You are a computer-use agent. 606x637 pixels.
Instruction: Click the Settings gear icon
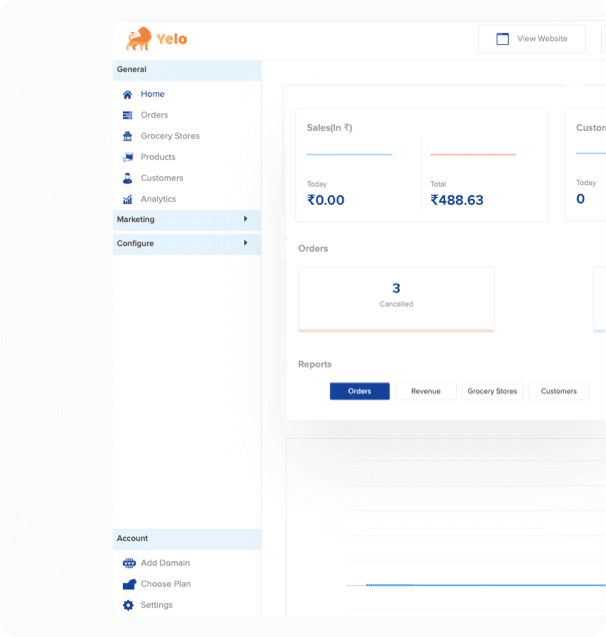[128, 605]
